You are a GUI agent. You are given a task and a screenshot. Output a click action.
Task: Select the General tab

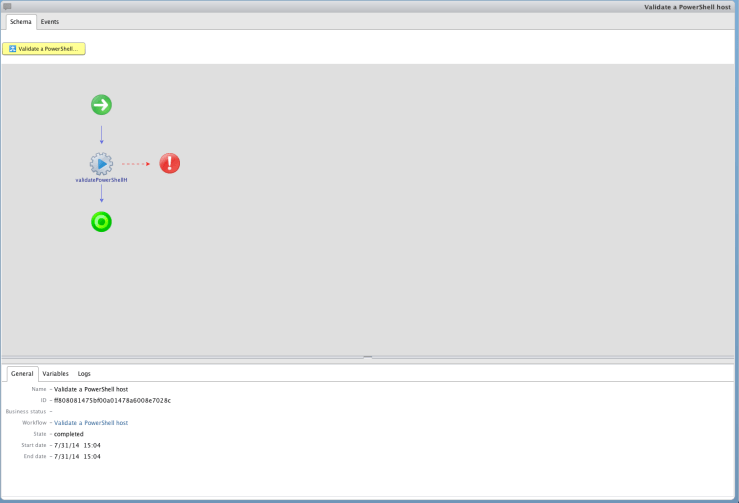22,373
